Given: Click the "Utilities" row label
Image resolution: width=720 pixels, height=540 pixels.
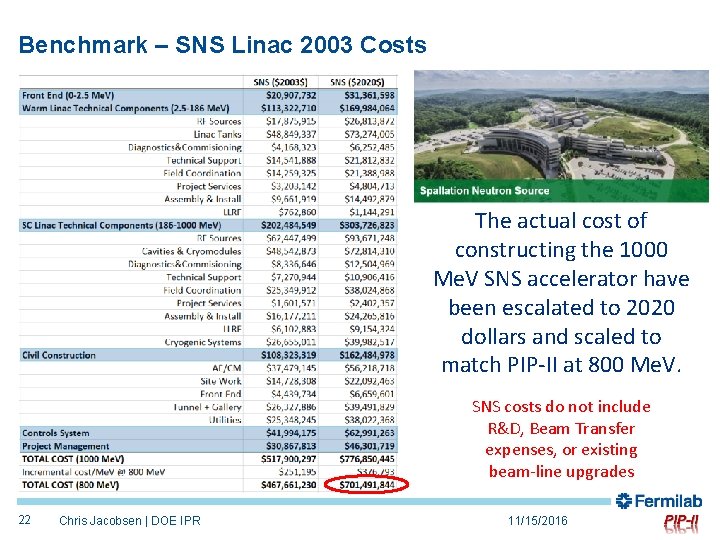Looking at the screenshot, I should click(225, 420).
